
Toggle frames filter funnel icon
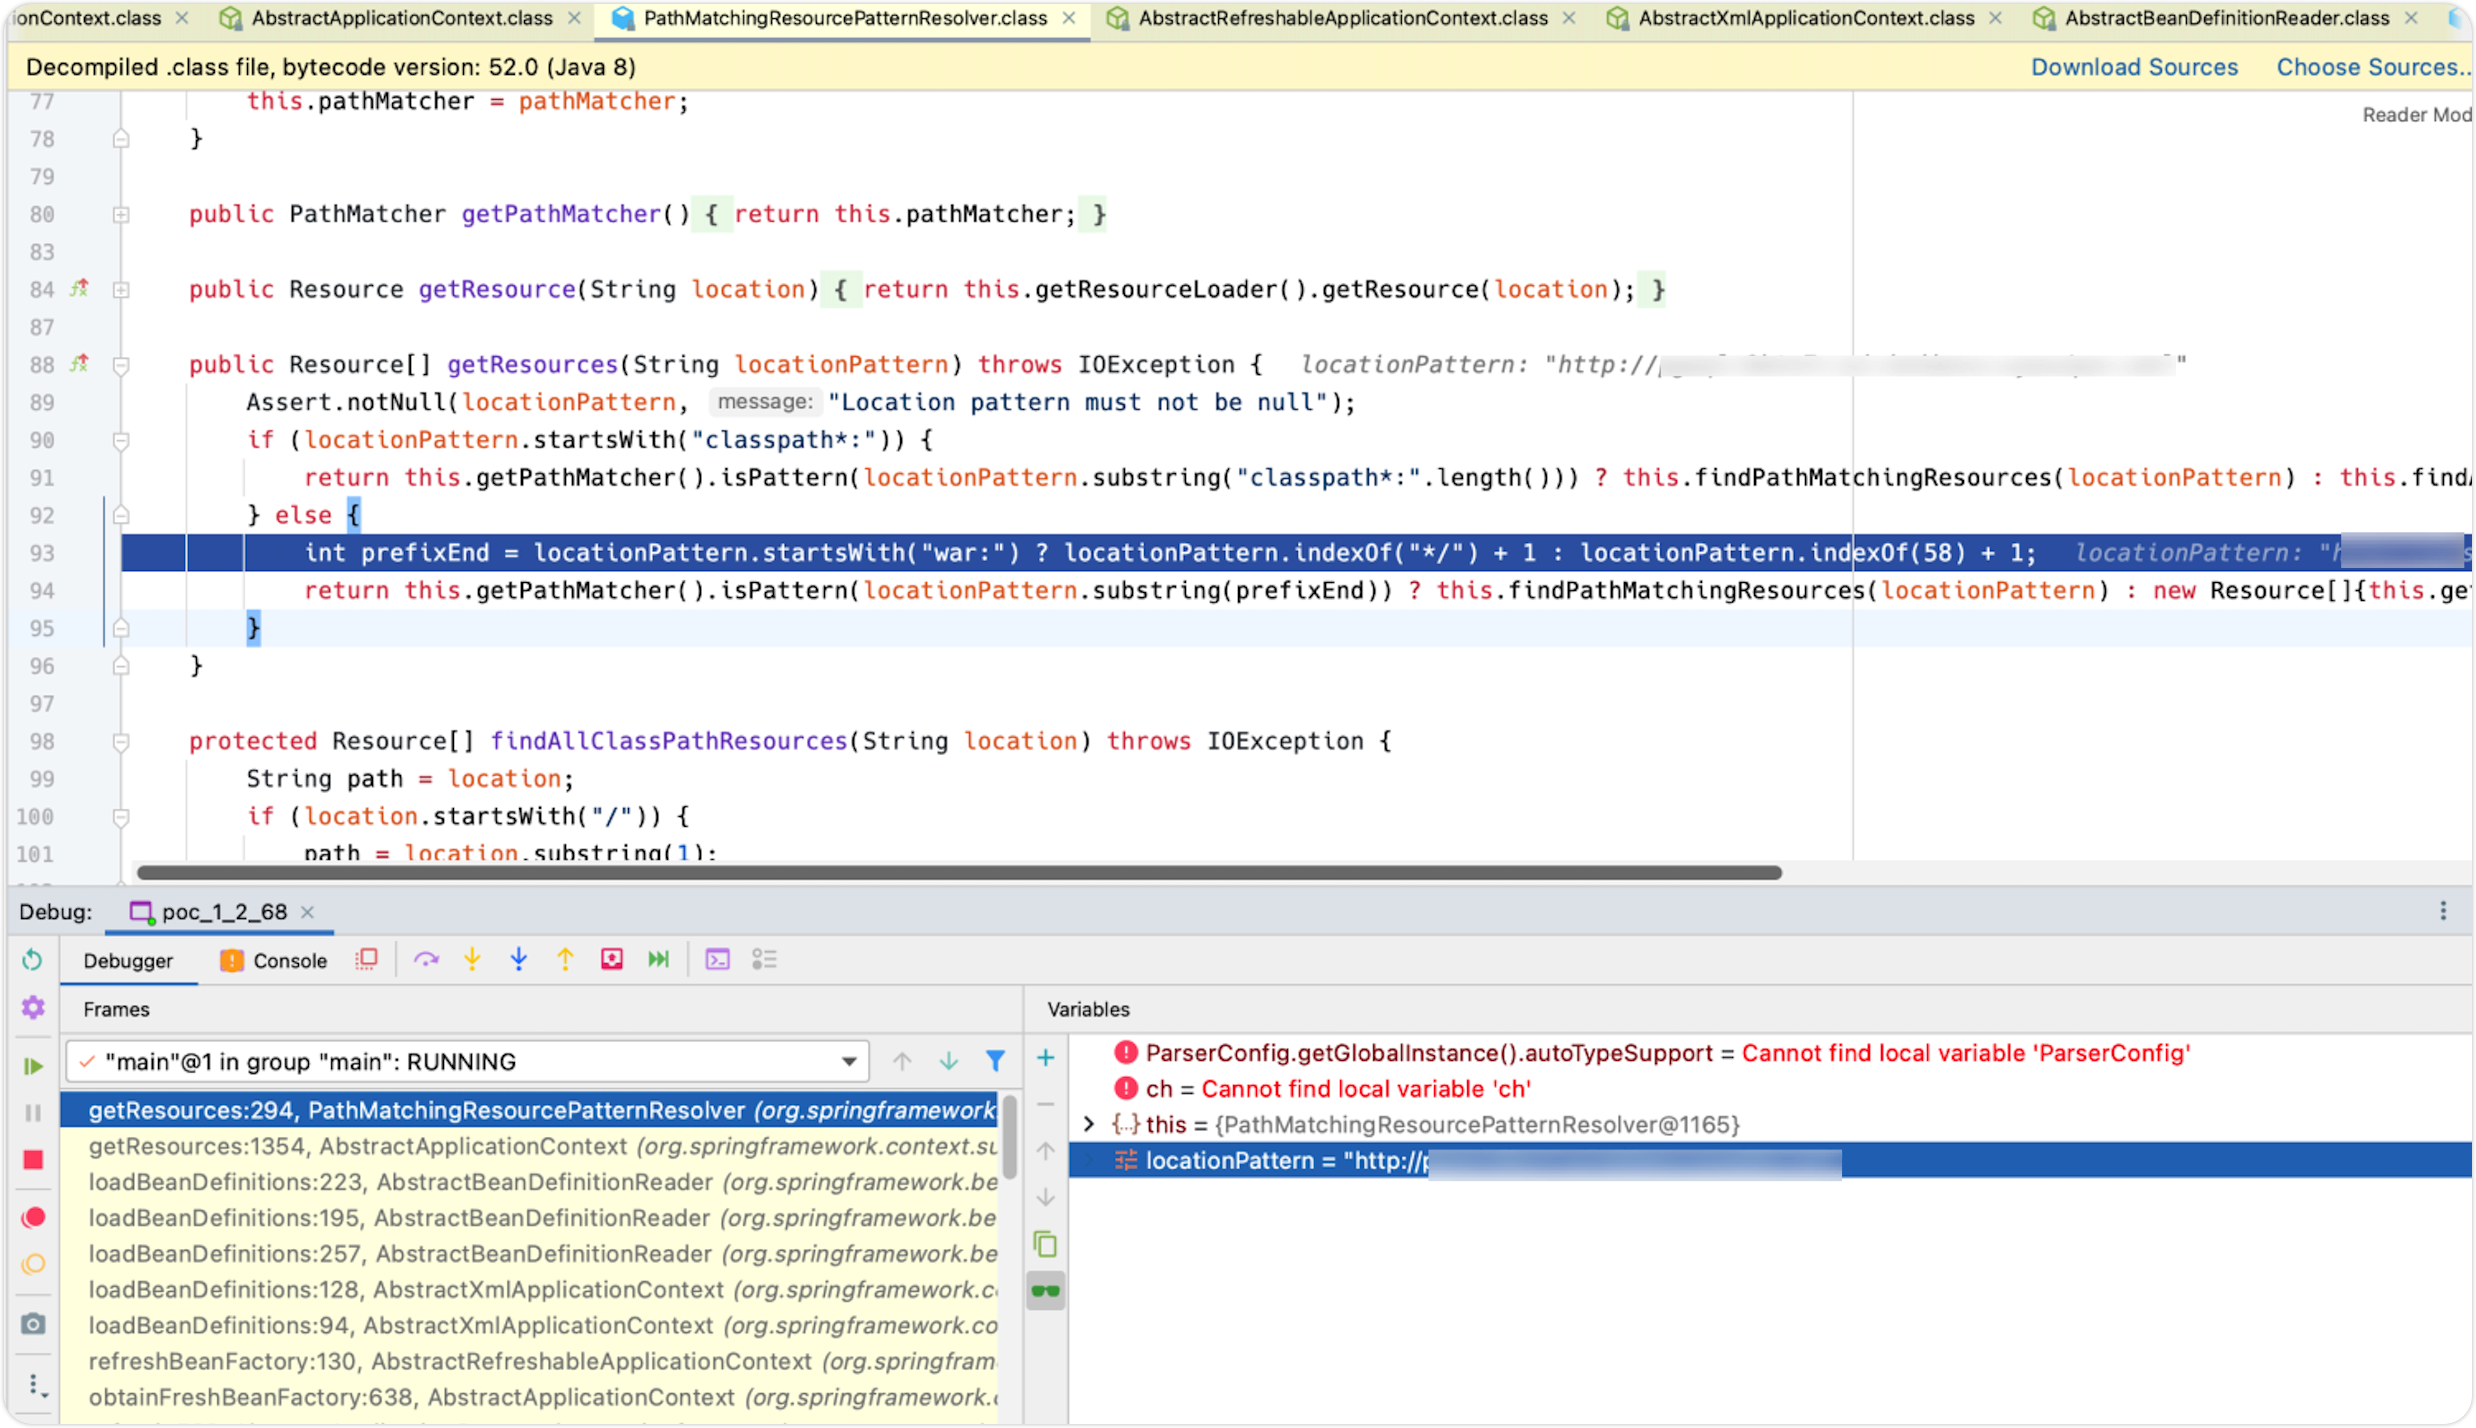coord(995,1061)
